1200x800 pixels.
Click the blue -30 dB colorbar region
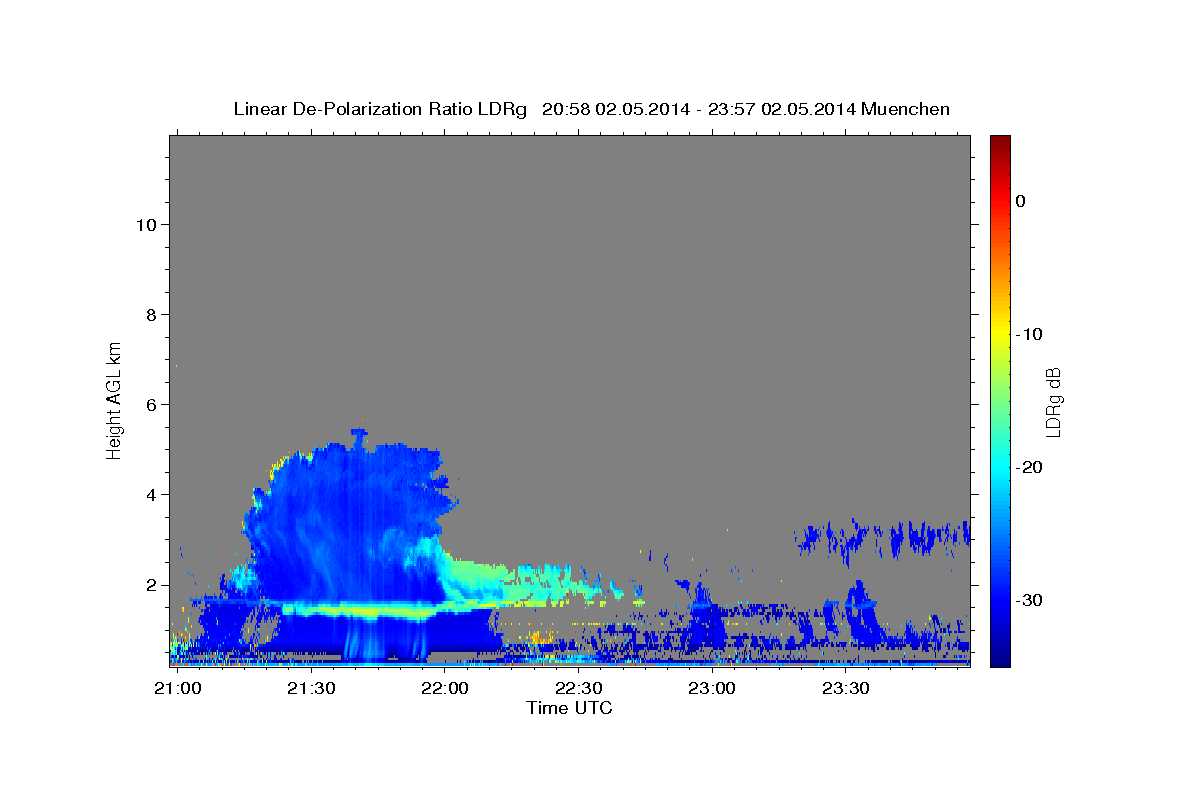pos(1000,600)
